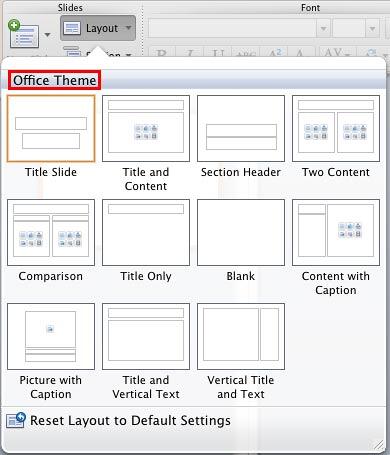Click the Title Only label text

146,276
